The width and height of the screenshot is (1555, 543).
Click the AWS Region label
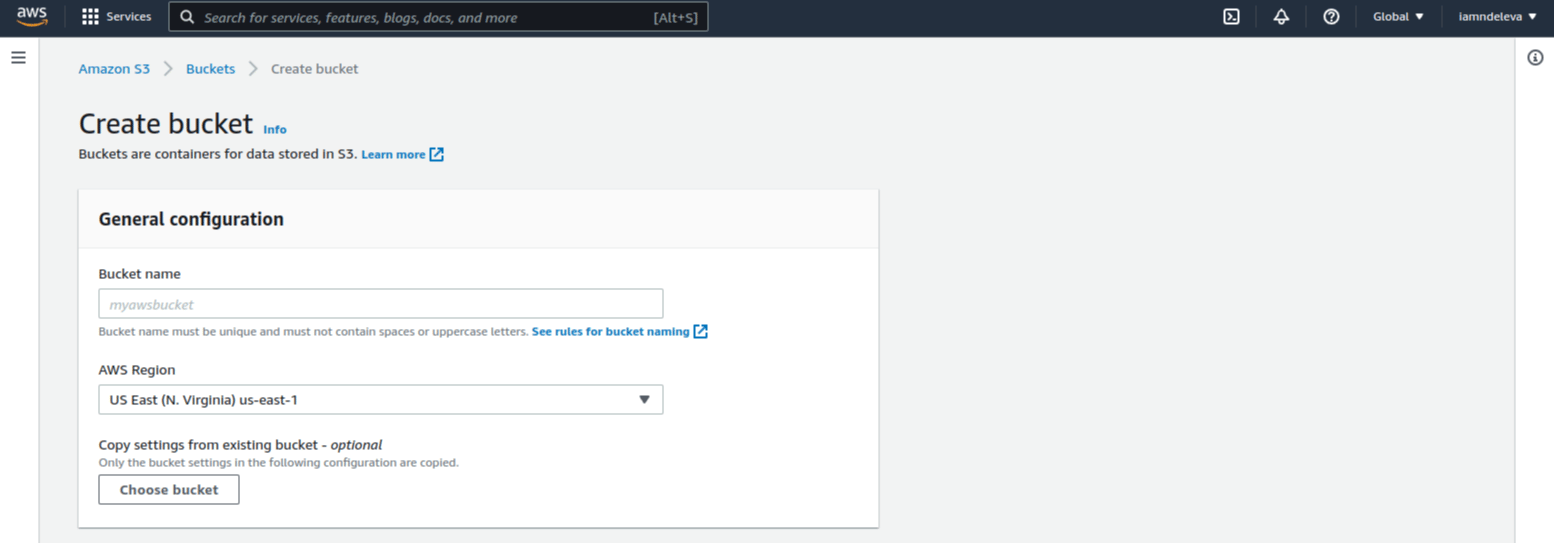[x=137, y=370]
